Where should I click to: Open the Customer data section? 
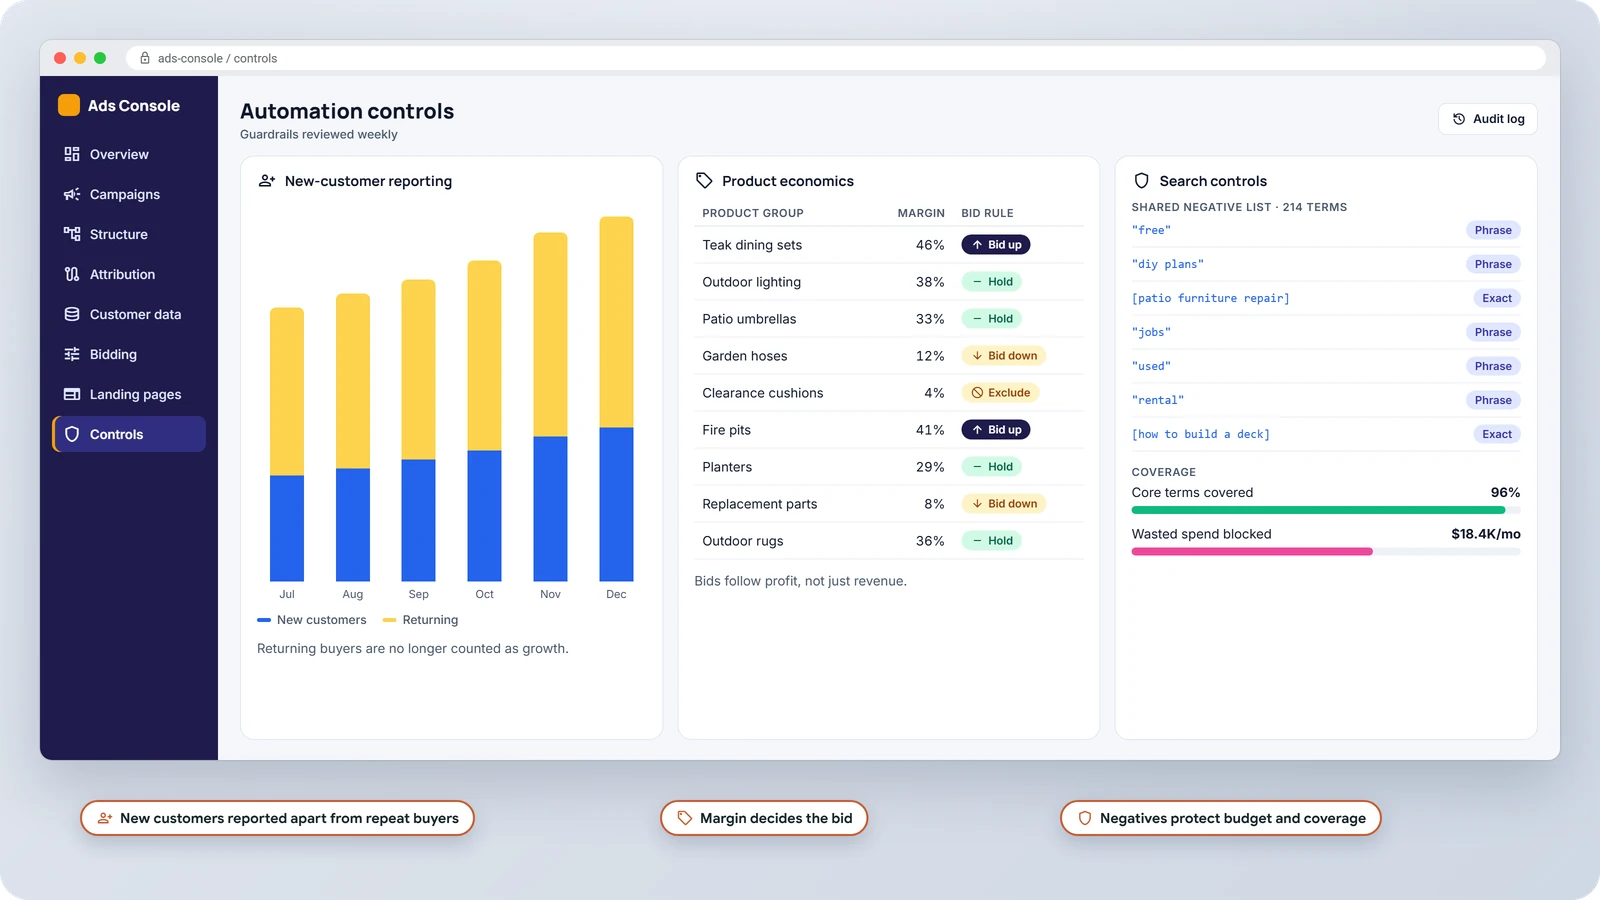[x=129, y=314]
